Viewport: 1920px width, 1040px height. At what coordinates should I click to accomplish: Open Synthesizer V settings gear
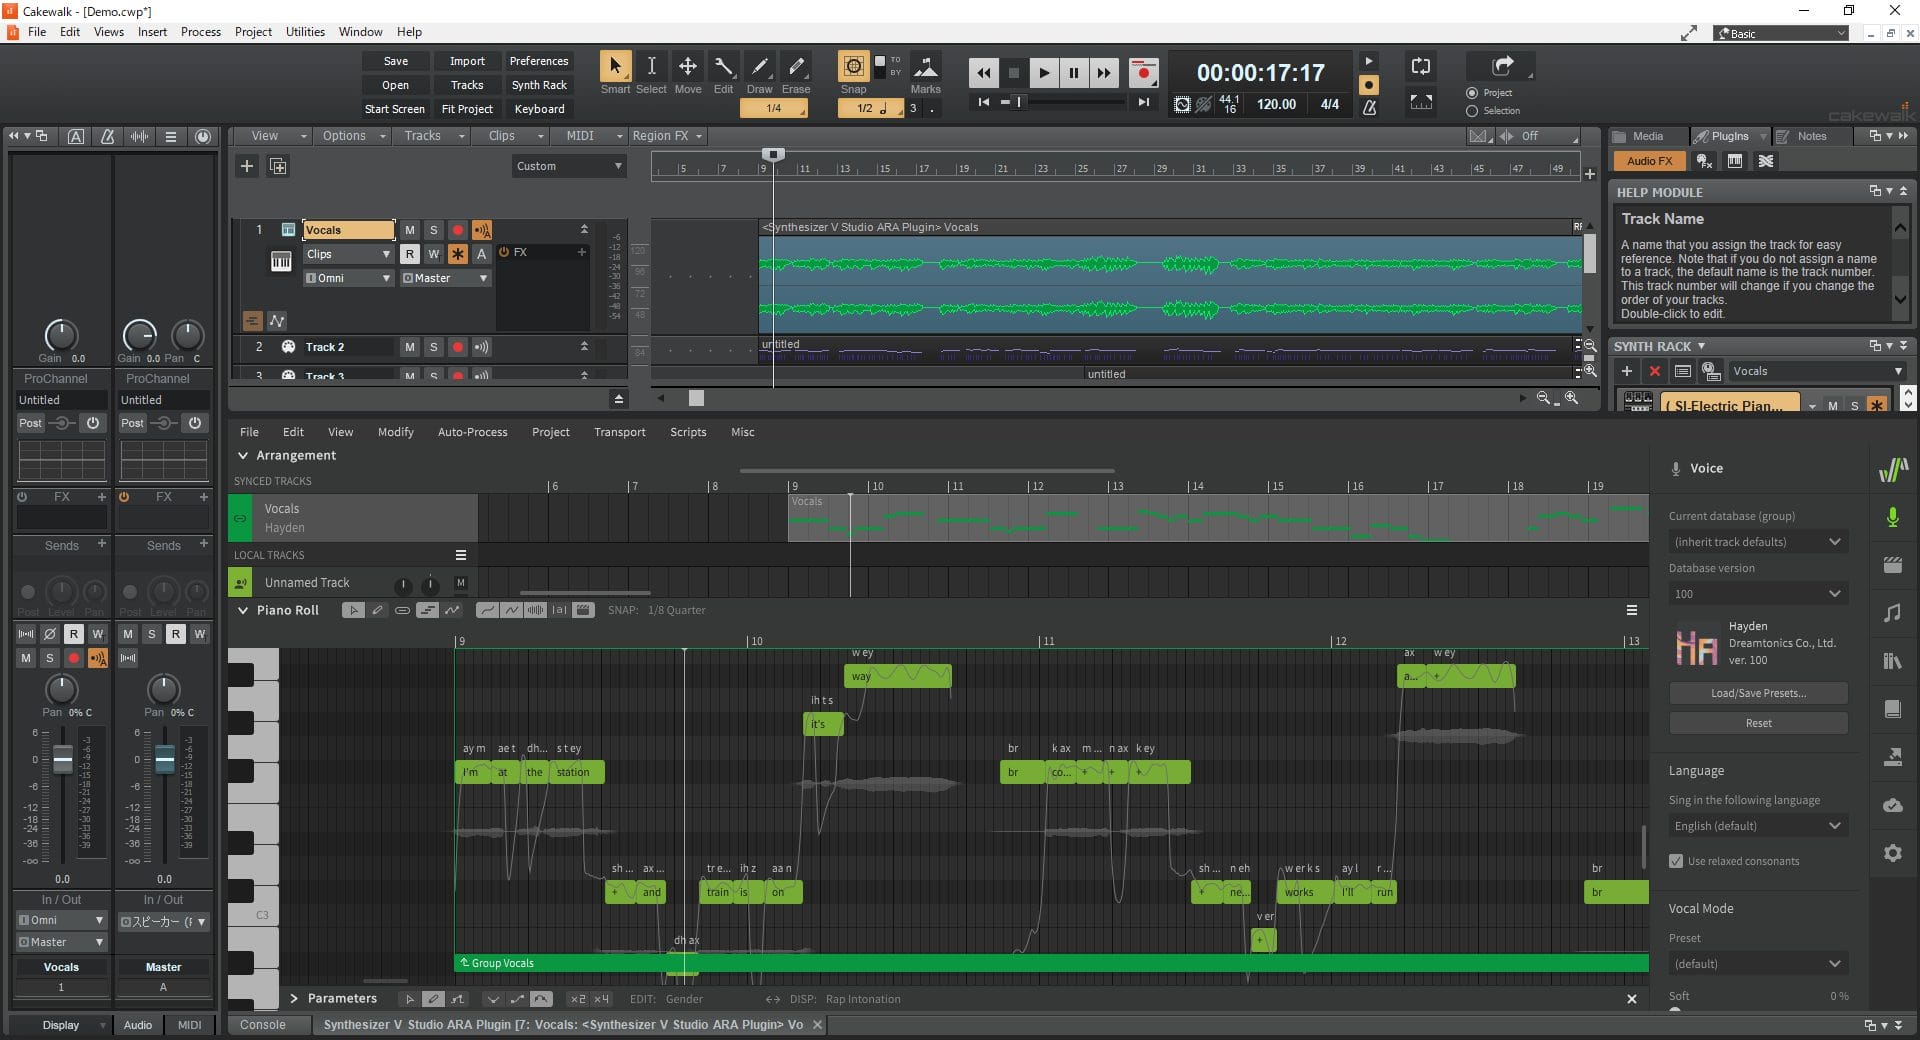1892,853
